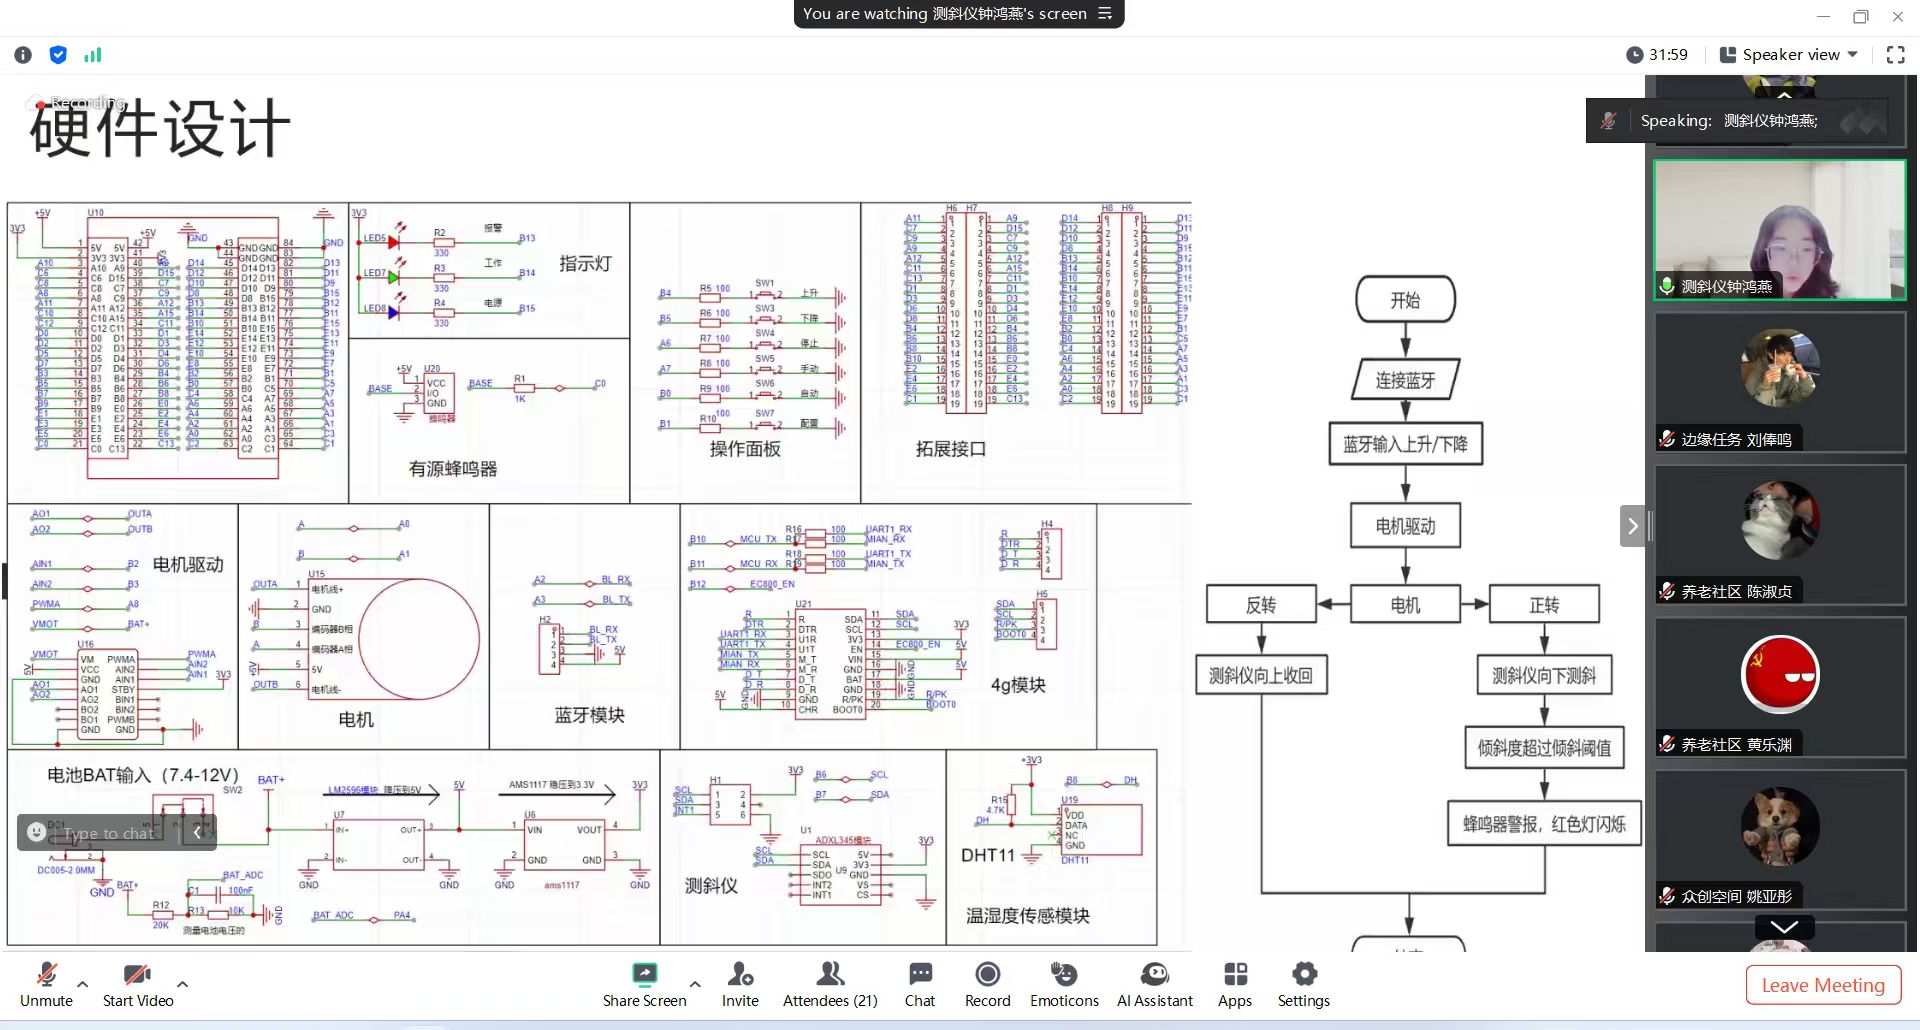
Task: Open the Emoticons reactions
Action: [x=1064, y=984]
